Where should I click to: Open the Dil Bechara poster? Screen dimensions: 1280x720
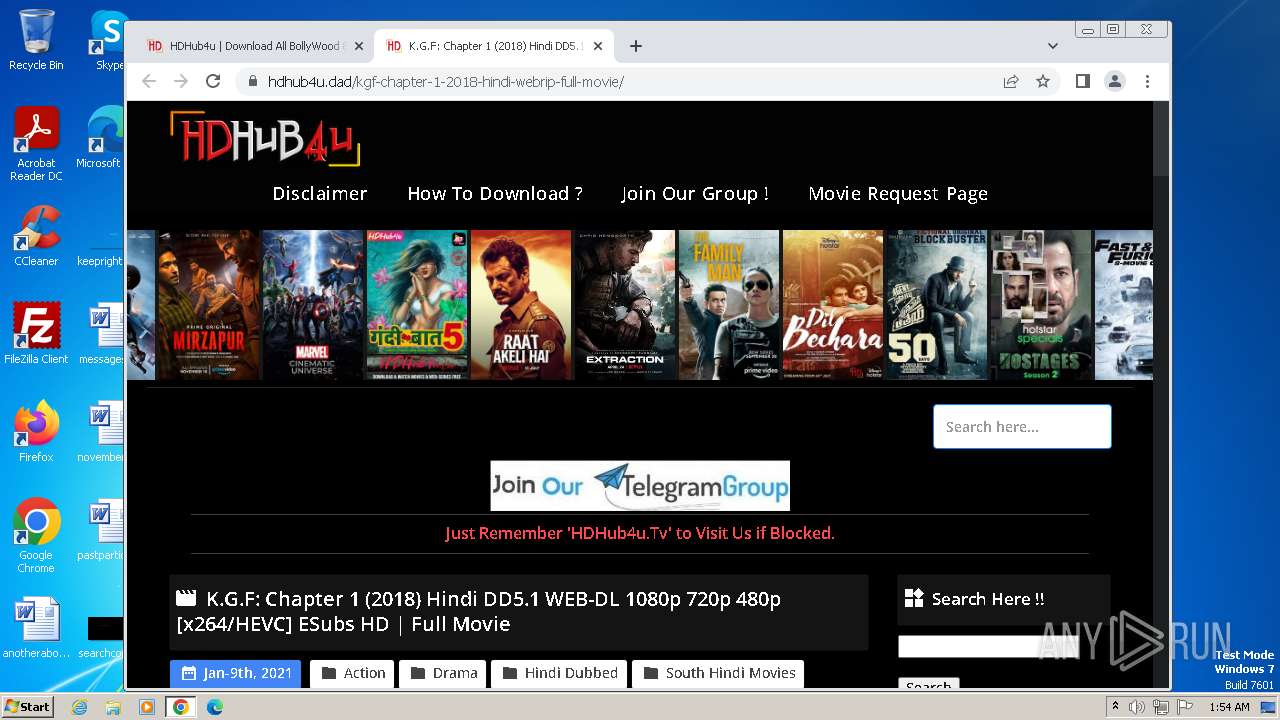click(833, 305)
